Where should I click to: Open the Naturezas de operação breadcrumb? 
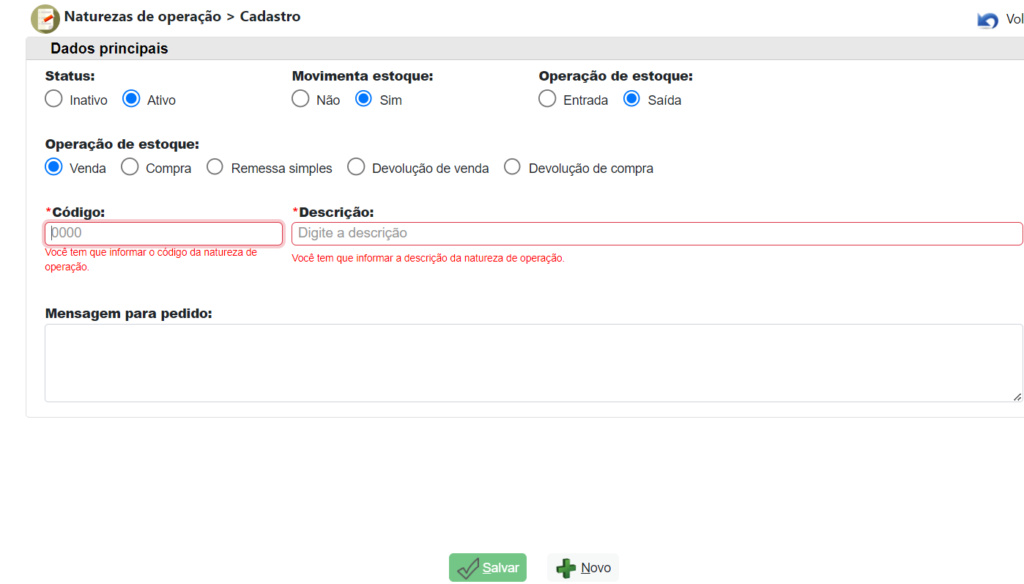pyautogui.click(x=142, y=17)
